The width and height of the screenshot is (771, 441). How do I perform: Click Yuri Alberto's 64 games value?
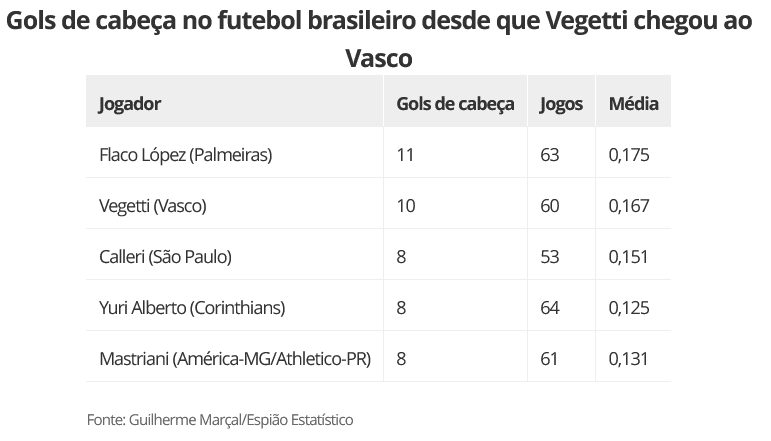coord(549,308)
